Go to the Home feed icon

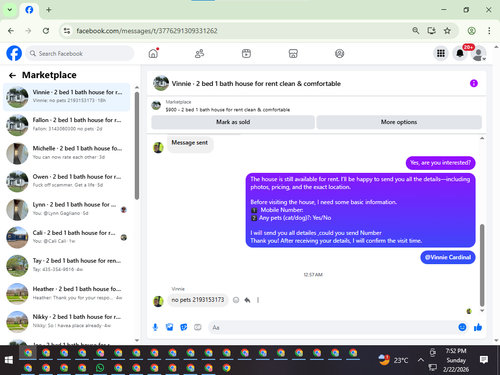coord(153,53)
